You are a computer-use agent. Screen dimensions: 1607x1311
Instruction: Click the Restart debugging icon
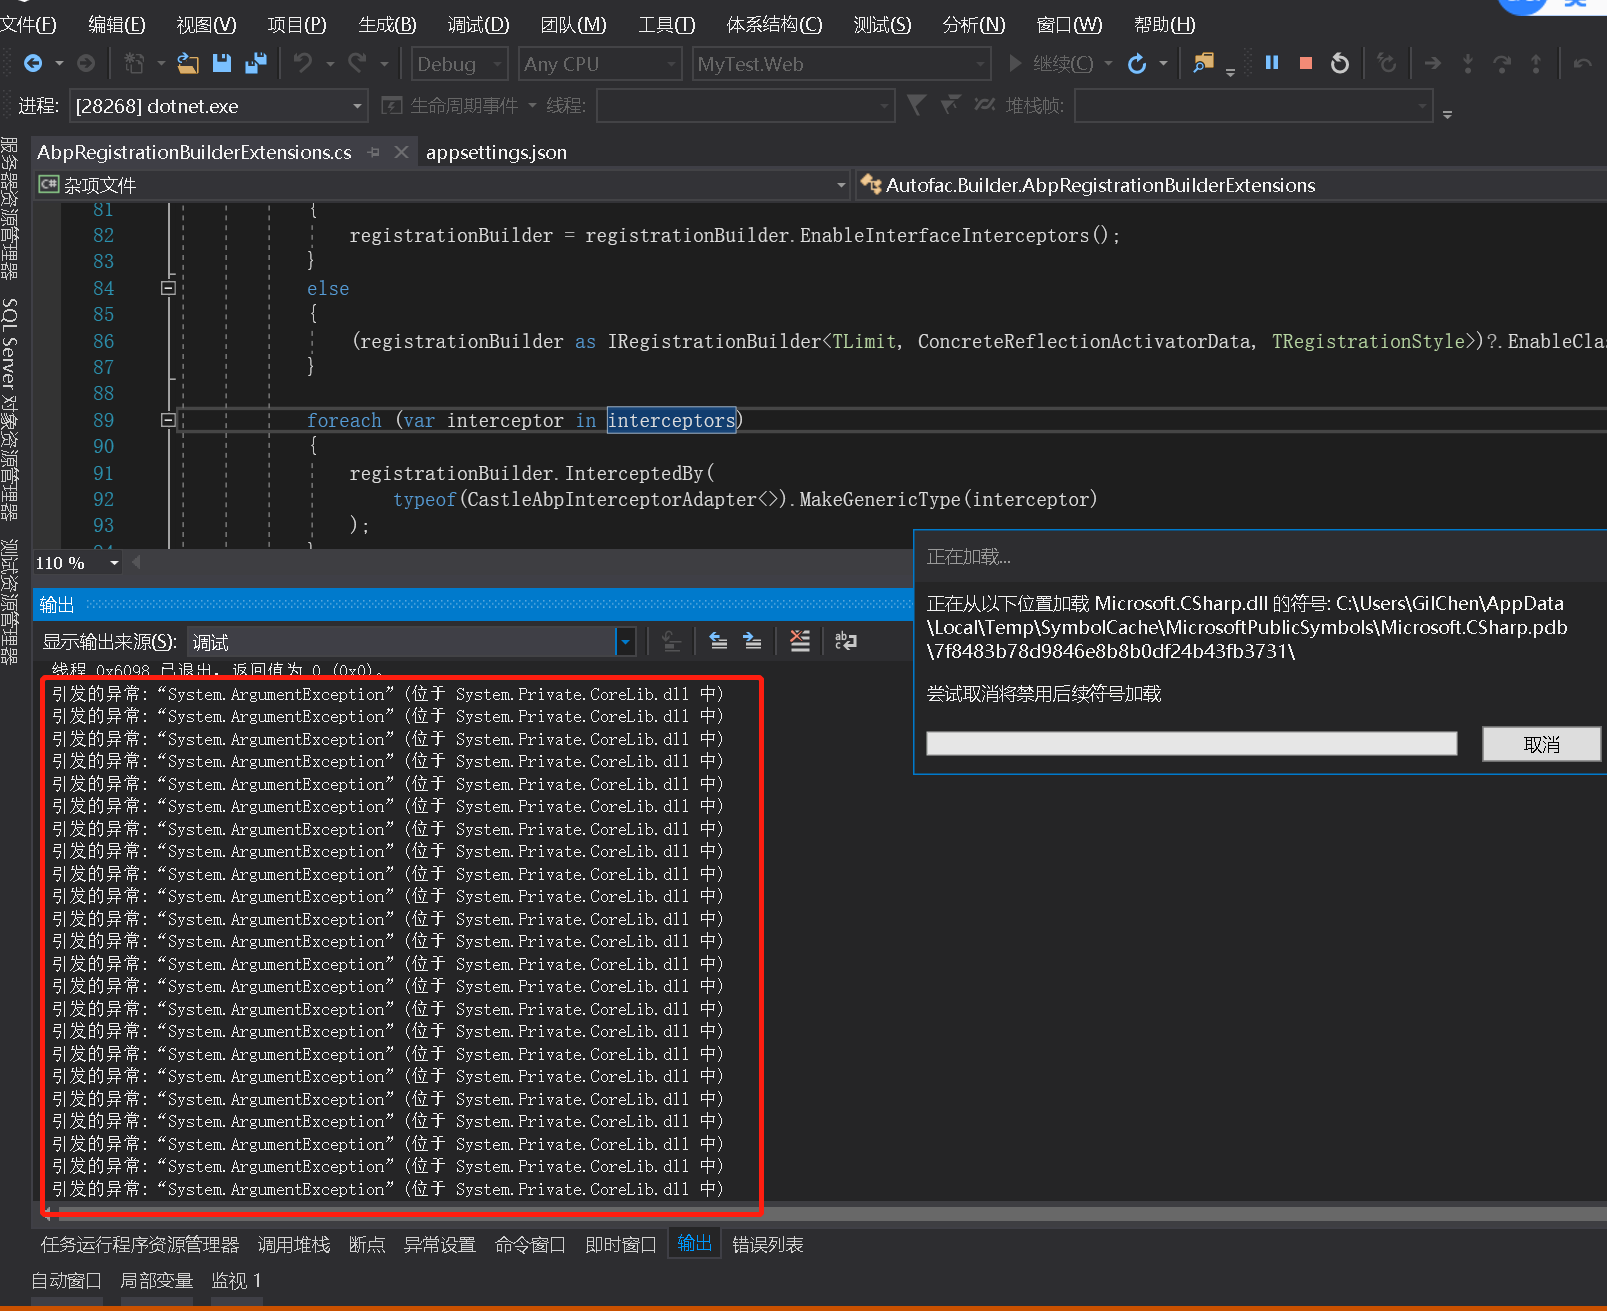(x=1340, y=64)
